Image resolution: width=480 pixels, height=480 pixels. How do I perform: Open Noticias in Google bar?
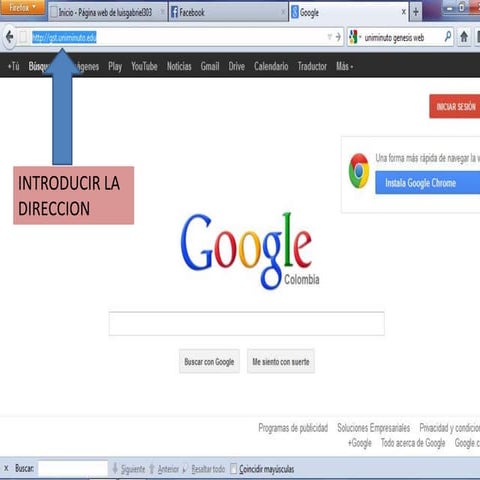[x=179, y=66]
